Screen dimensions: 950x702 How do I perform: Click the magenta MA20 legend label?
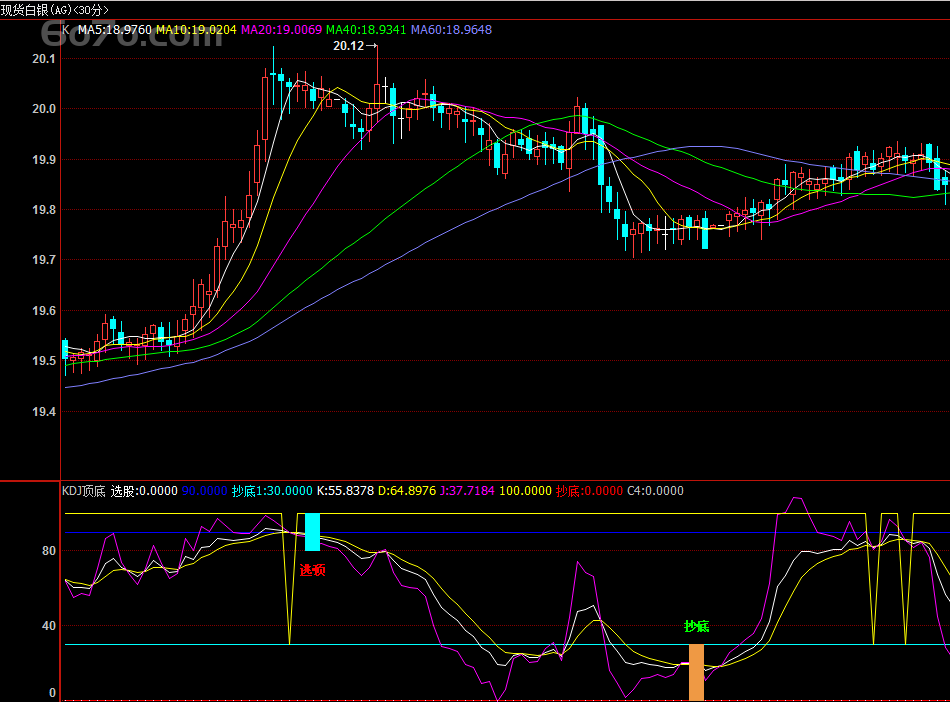click(281, 30)
